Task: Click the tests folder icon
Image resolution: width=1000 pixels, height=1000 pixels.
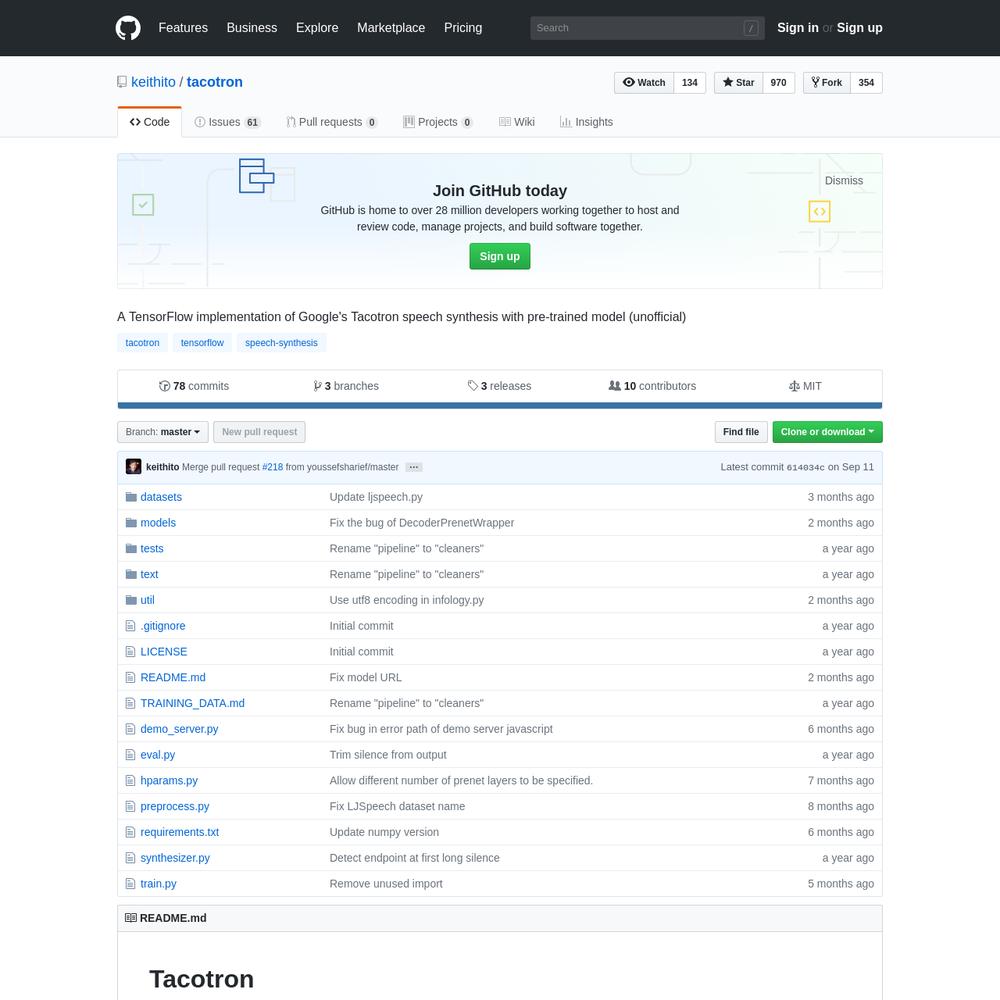Action: click(x=131, y=548)
